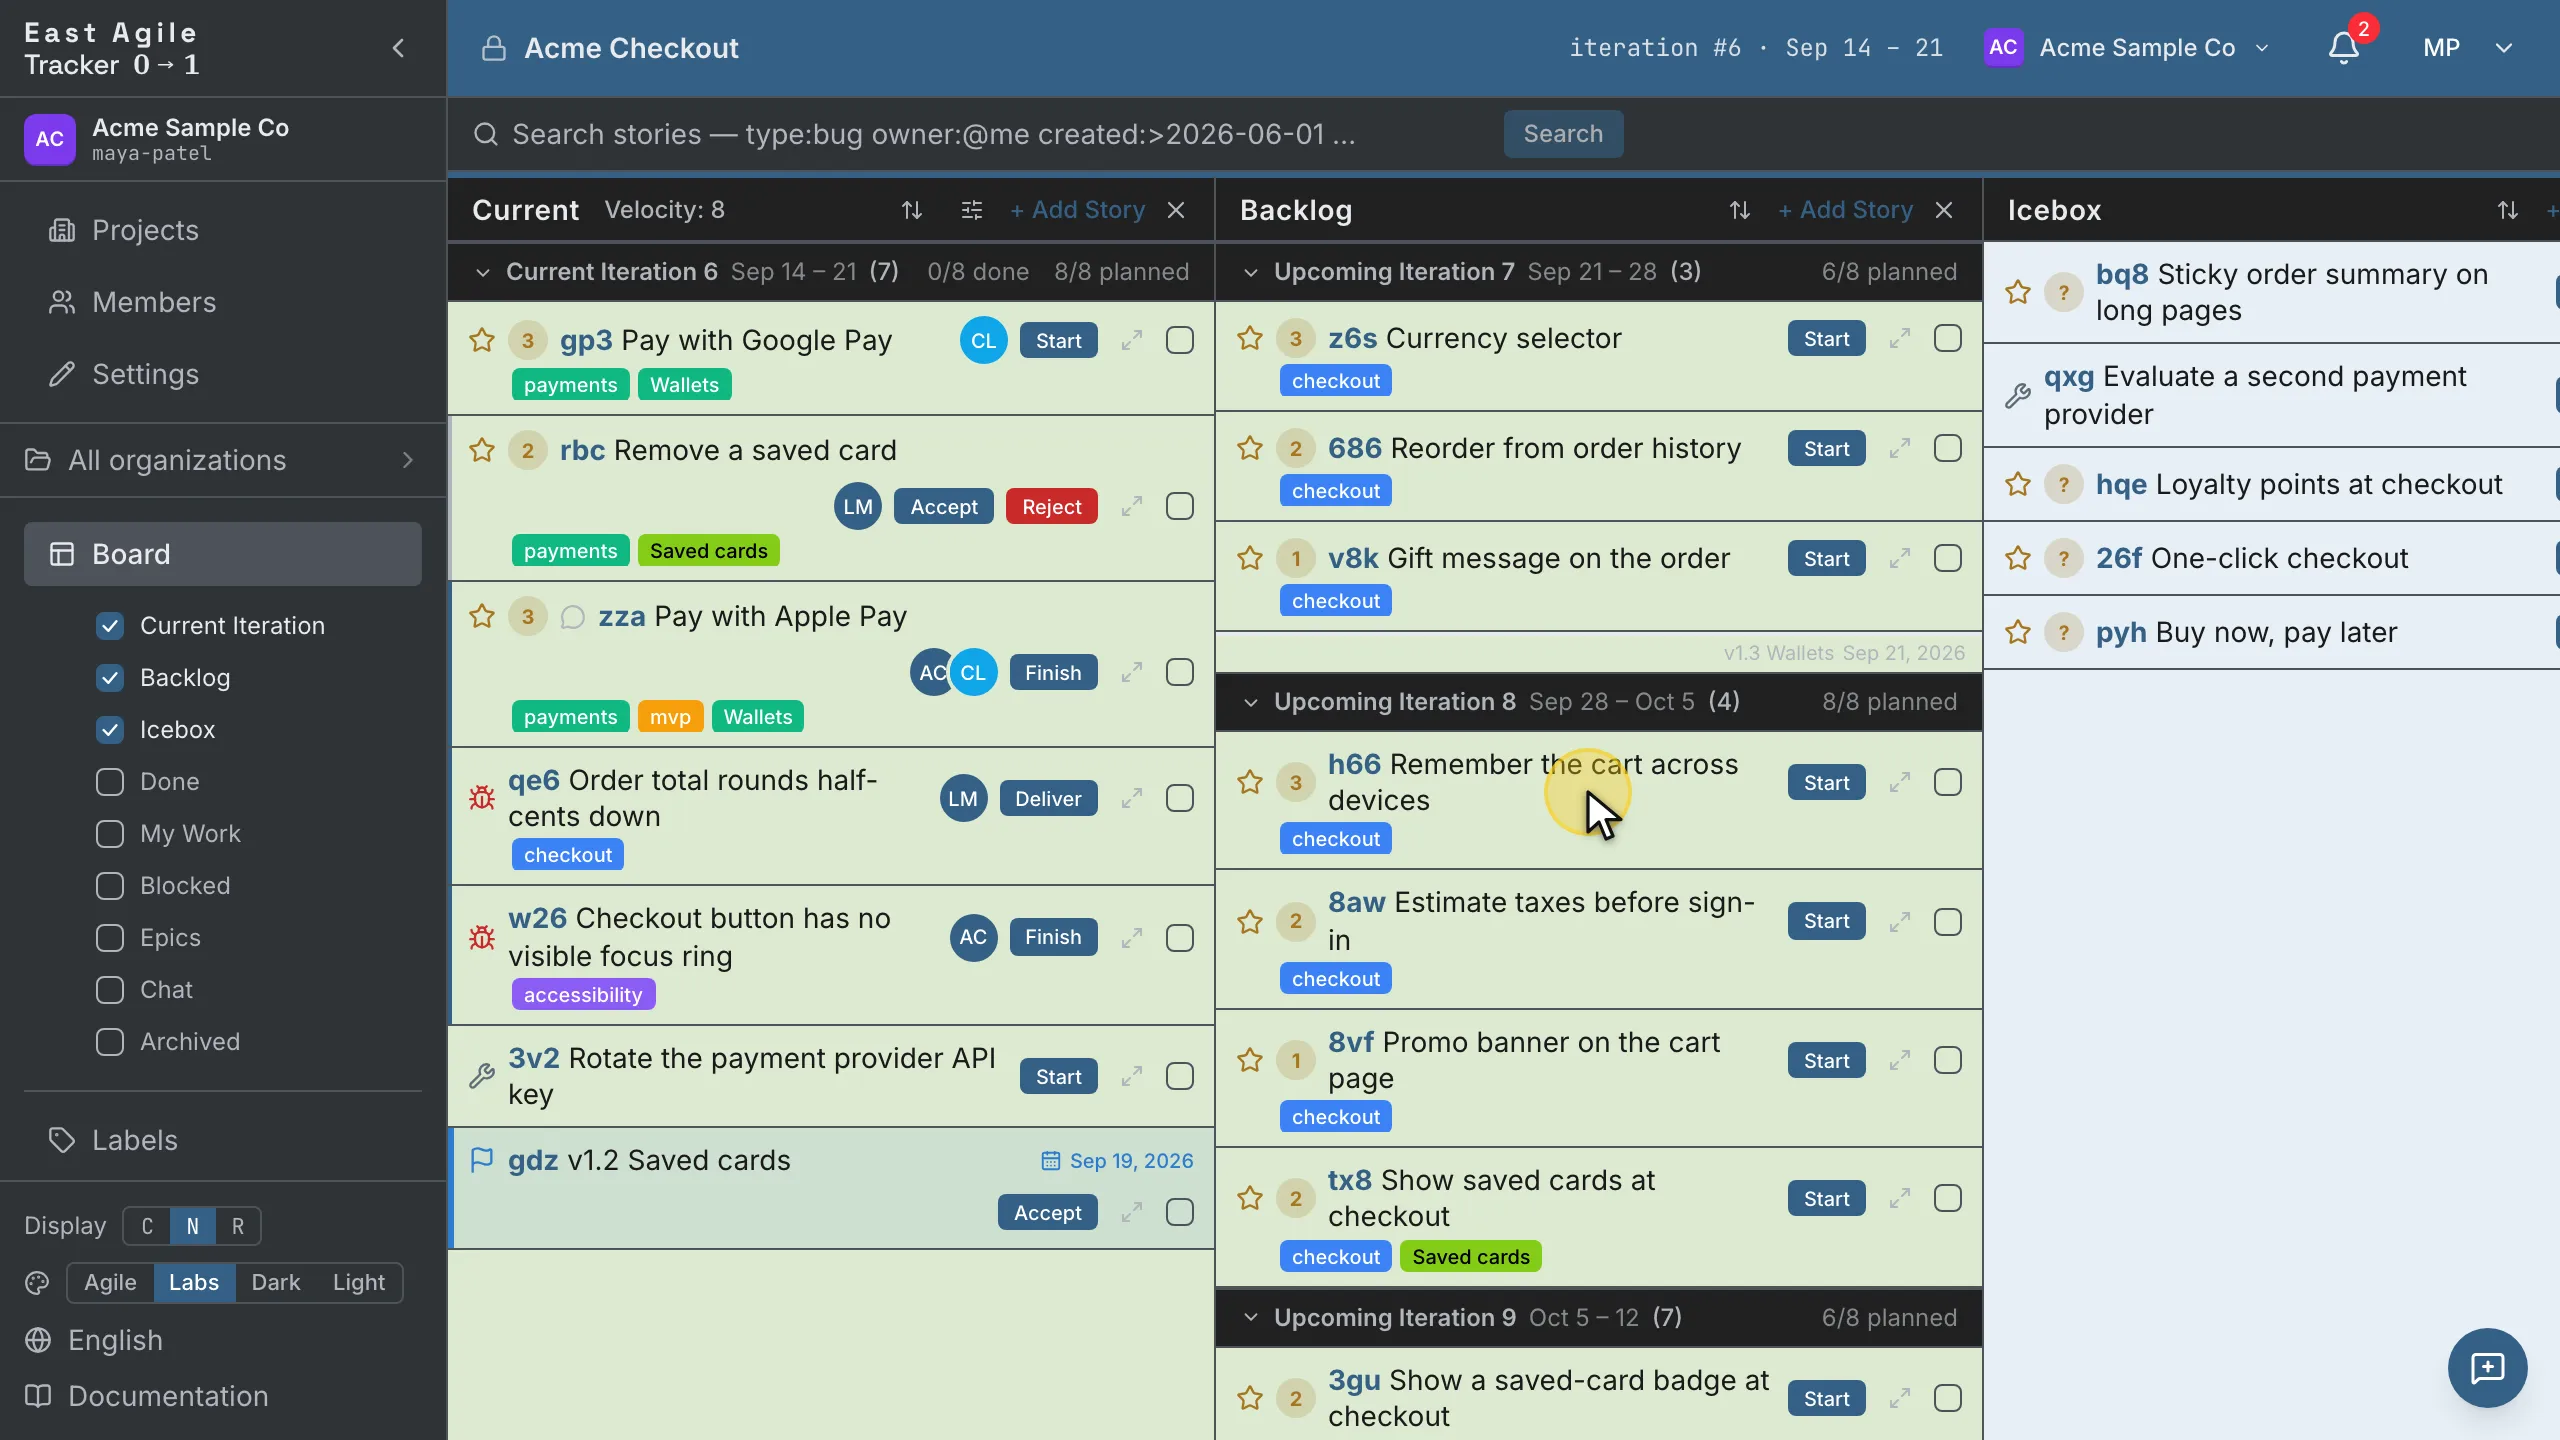Open the Acme Sample Co organization dropdown
The width and height of the screenshot is (2560, 1440).
2128,48
